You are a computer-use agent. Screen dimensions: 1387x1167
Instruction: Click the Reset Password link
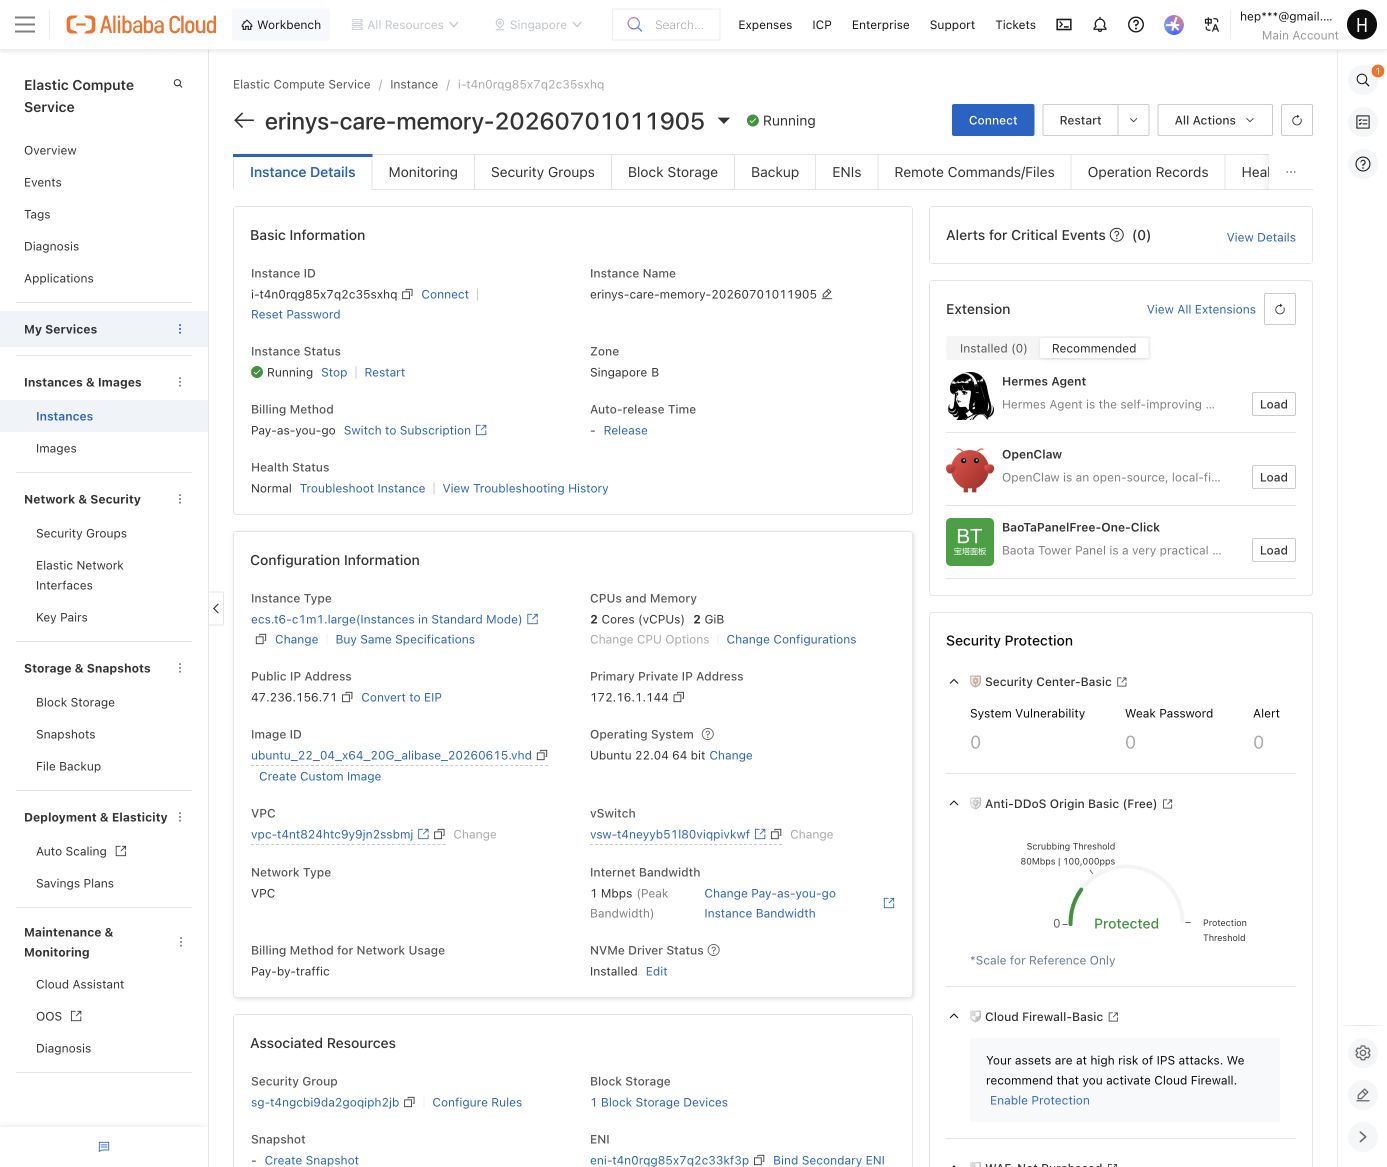pos(296,314)
